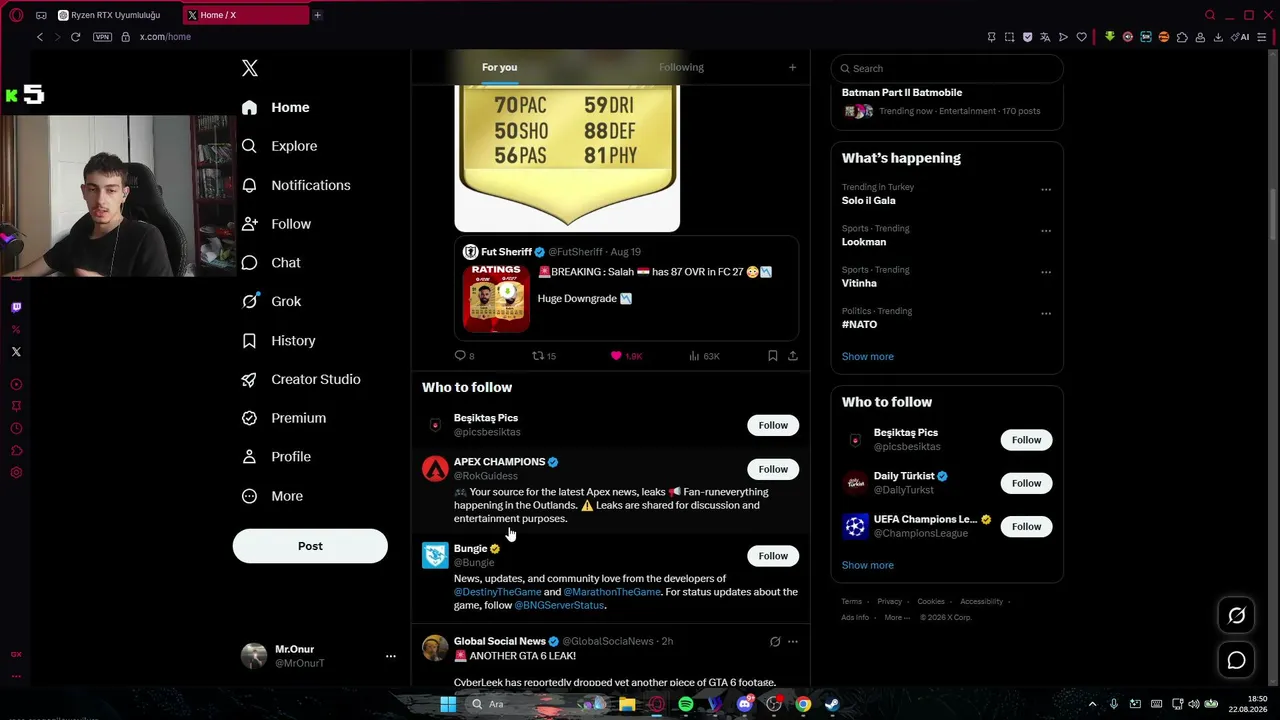Screen dimensions: 1280x720
Task: Open browser extensions puzzle icon
Action: [1182, 37]
